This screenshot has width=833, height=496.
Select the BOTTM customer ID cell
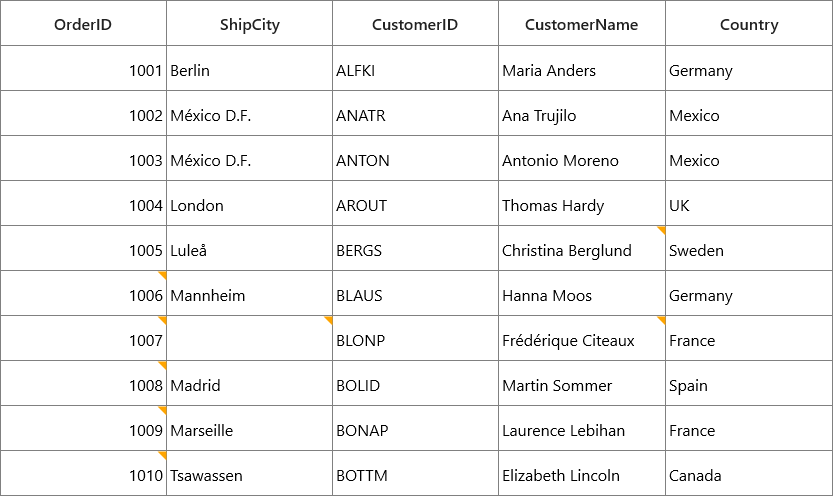415,474
